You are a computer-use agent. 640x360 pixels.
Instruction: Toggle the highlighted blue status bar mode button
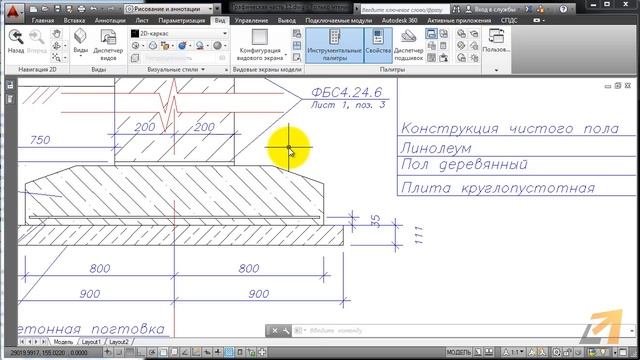point(229,352)
